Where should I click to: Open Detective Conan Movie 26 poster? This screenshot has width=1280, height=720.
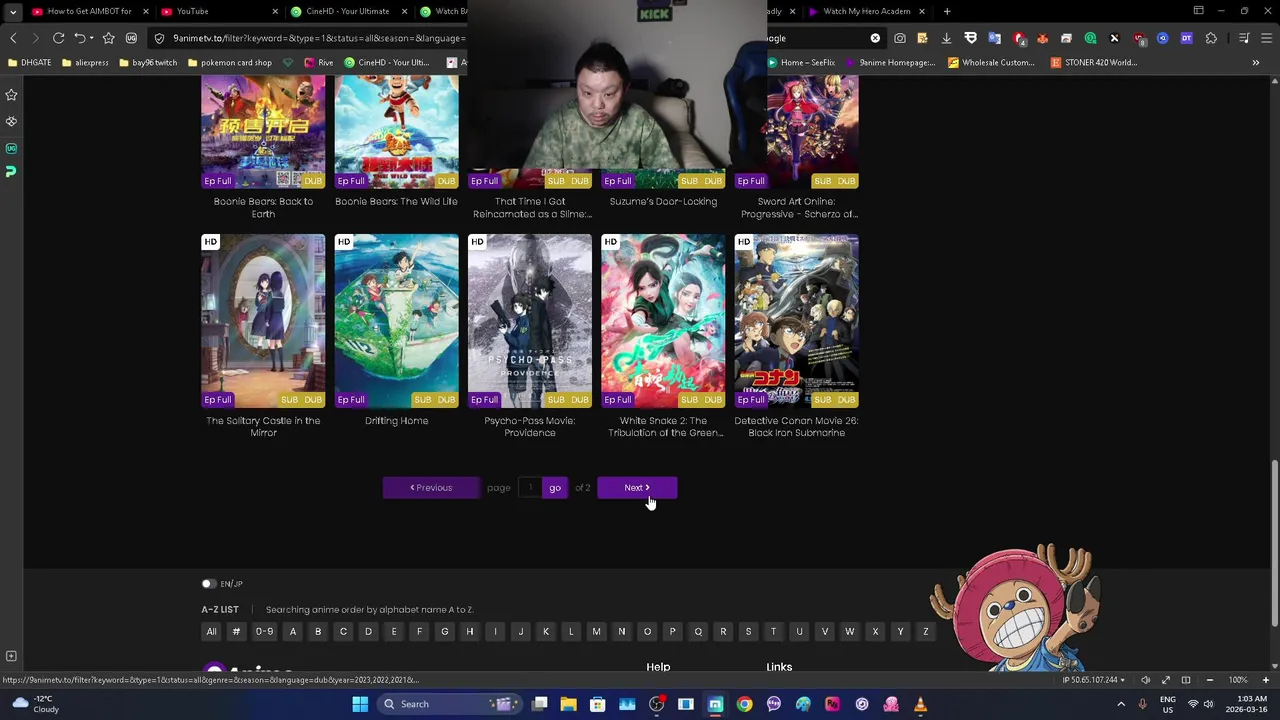click(x=797, y=321)
